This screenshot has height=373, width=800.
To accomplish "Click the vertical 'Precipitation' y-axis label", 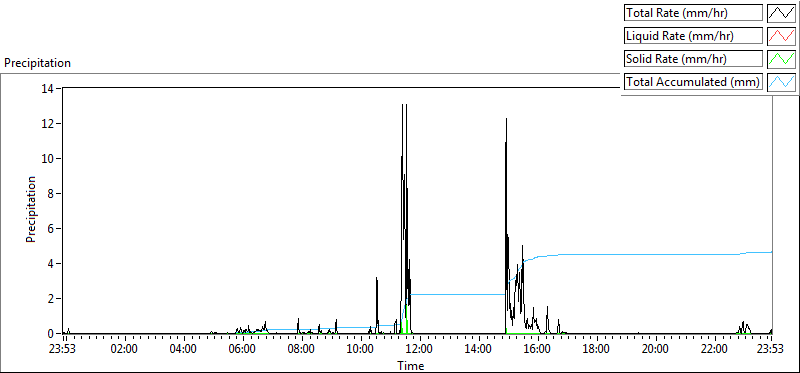I will coord(31,210).
